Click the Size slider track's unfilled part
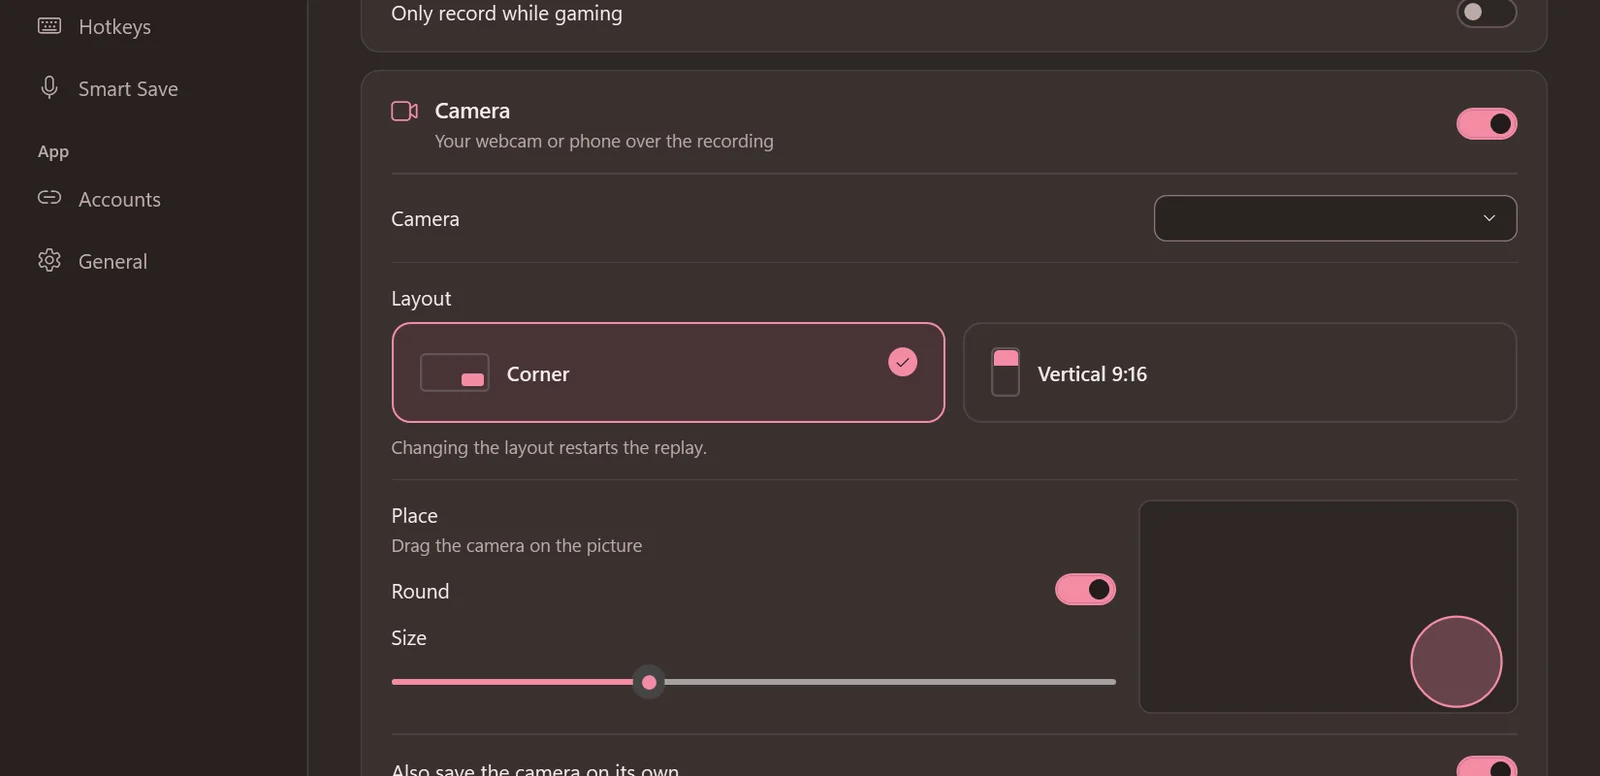This screenshot has width=1600, height=776. [889, 682]
